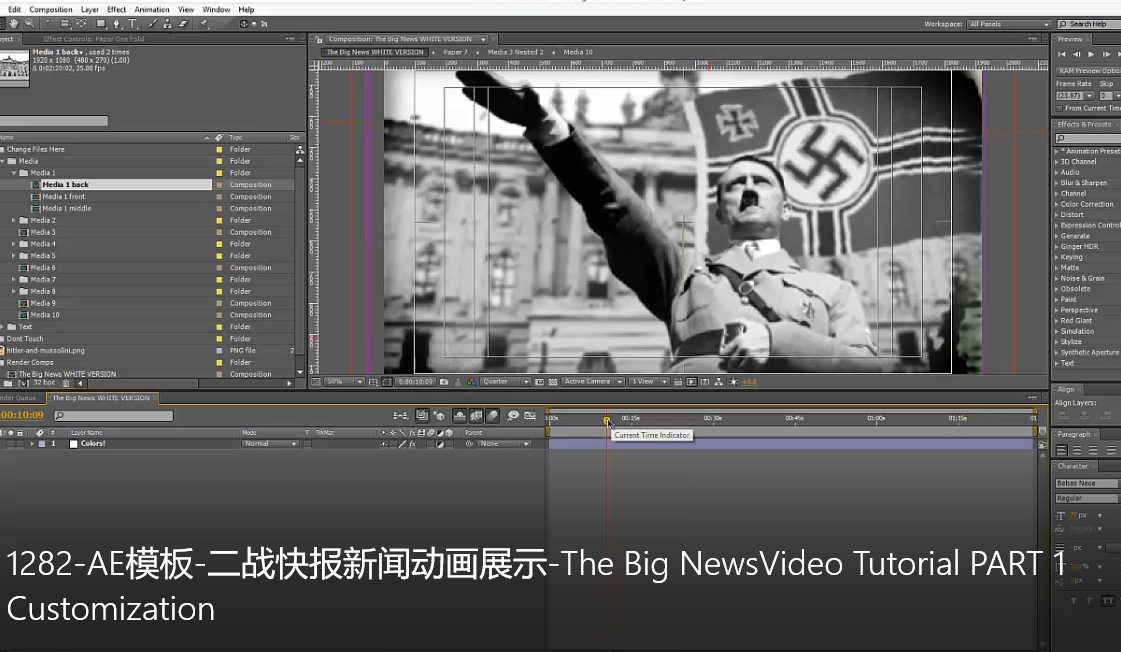Open the All Panels workspace dropdown

coord(1009,24)
